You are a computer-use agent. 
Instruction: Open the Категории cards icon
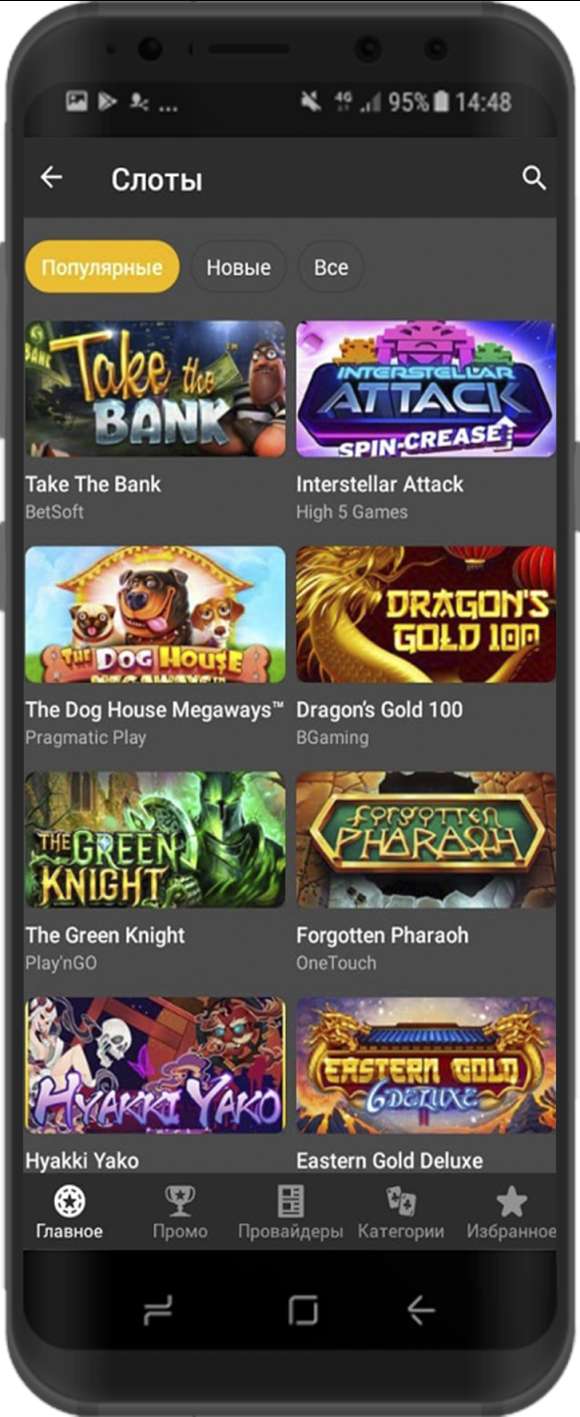401,1201
